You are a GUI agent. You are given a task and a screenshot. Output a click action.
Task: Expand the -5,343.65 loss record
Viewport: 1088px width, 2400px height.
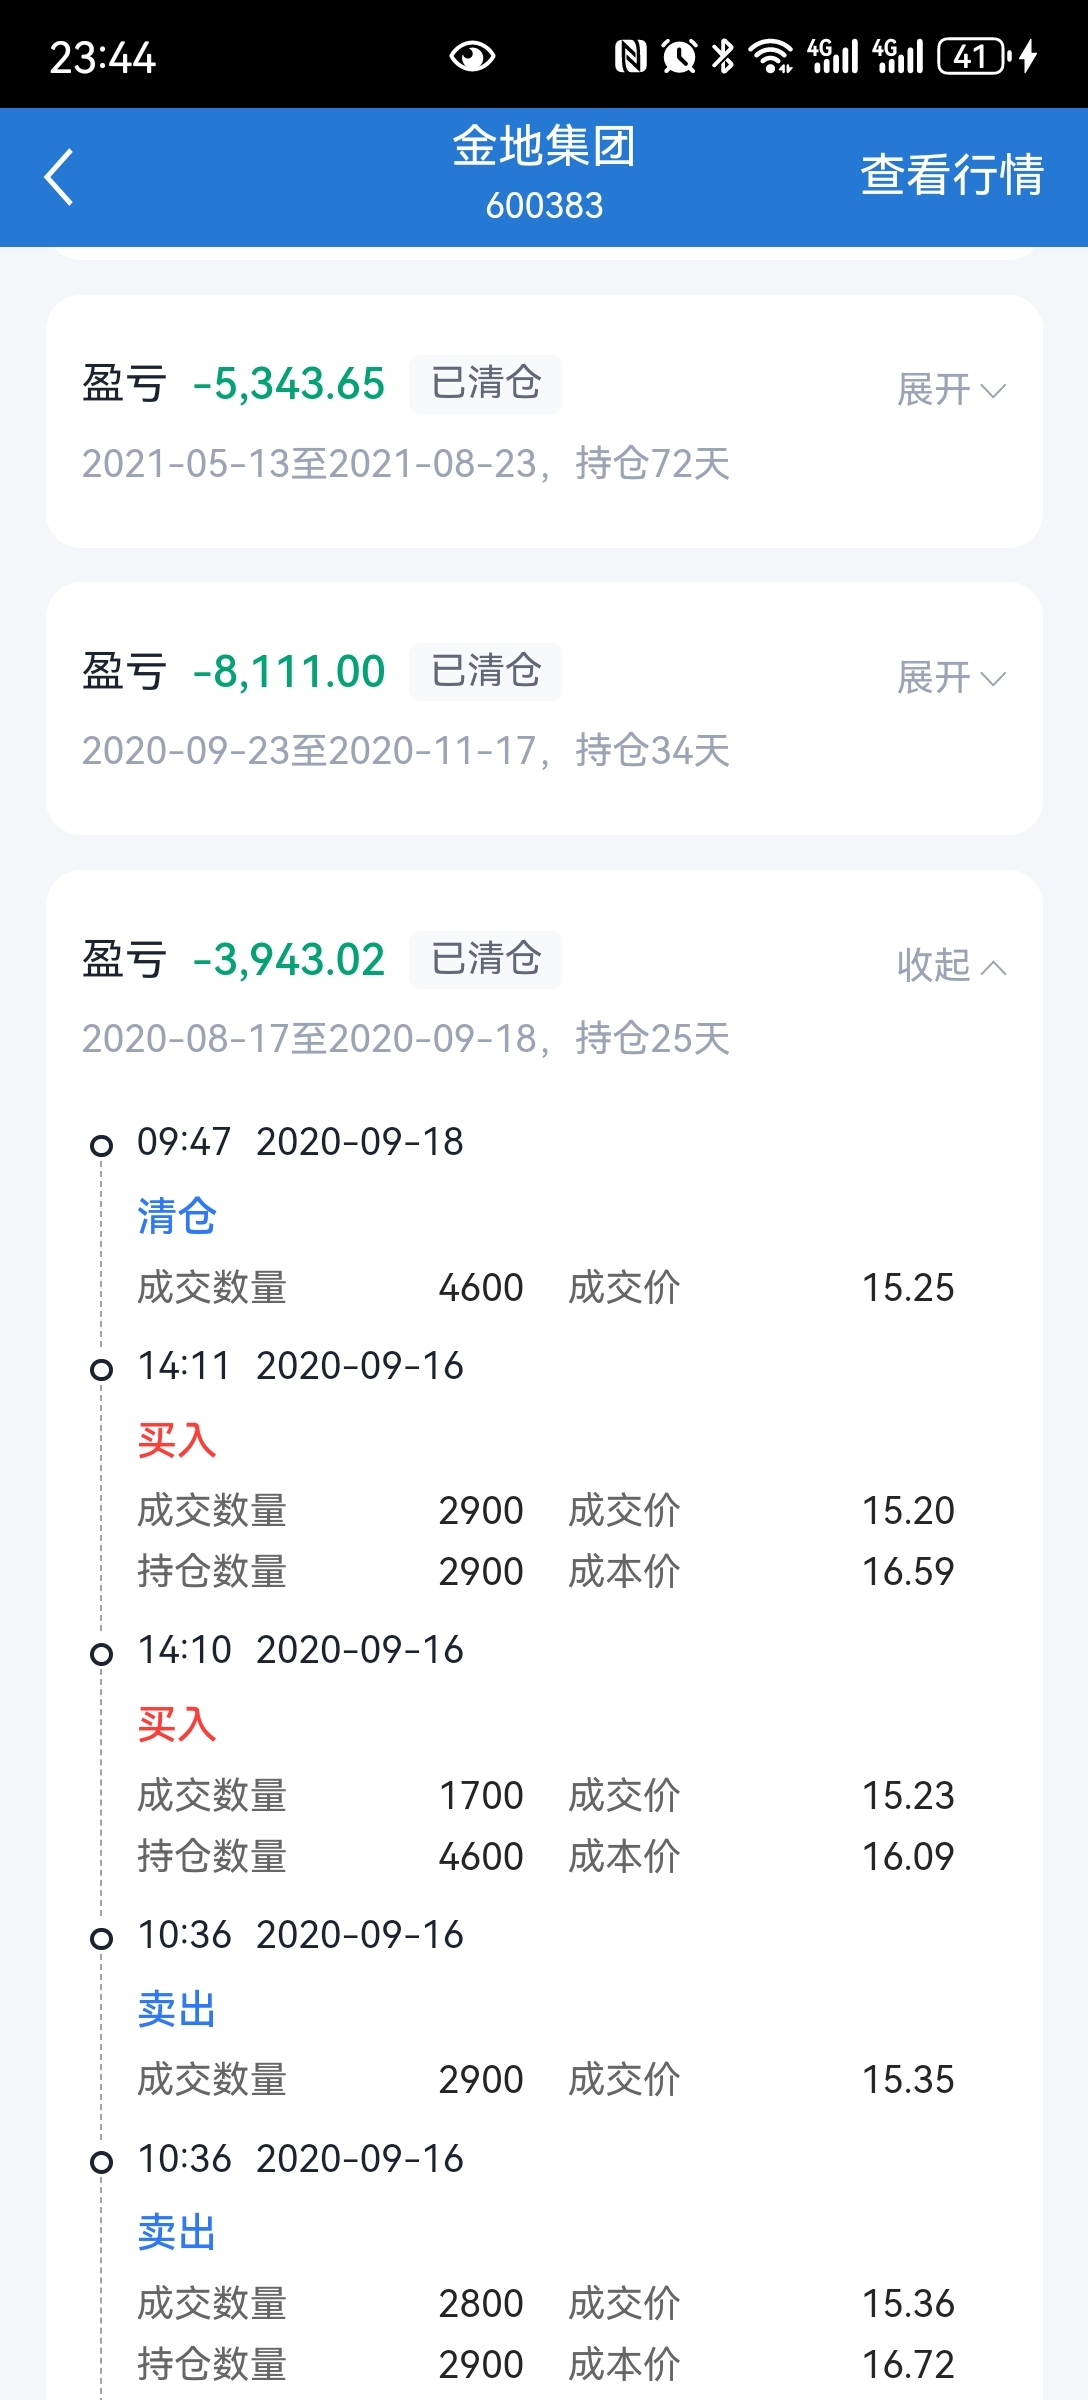(x=951, y=390)
